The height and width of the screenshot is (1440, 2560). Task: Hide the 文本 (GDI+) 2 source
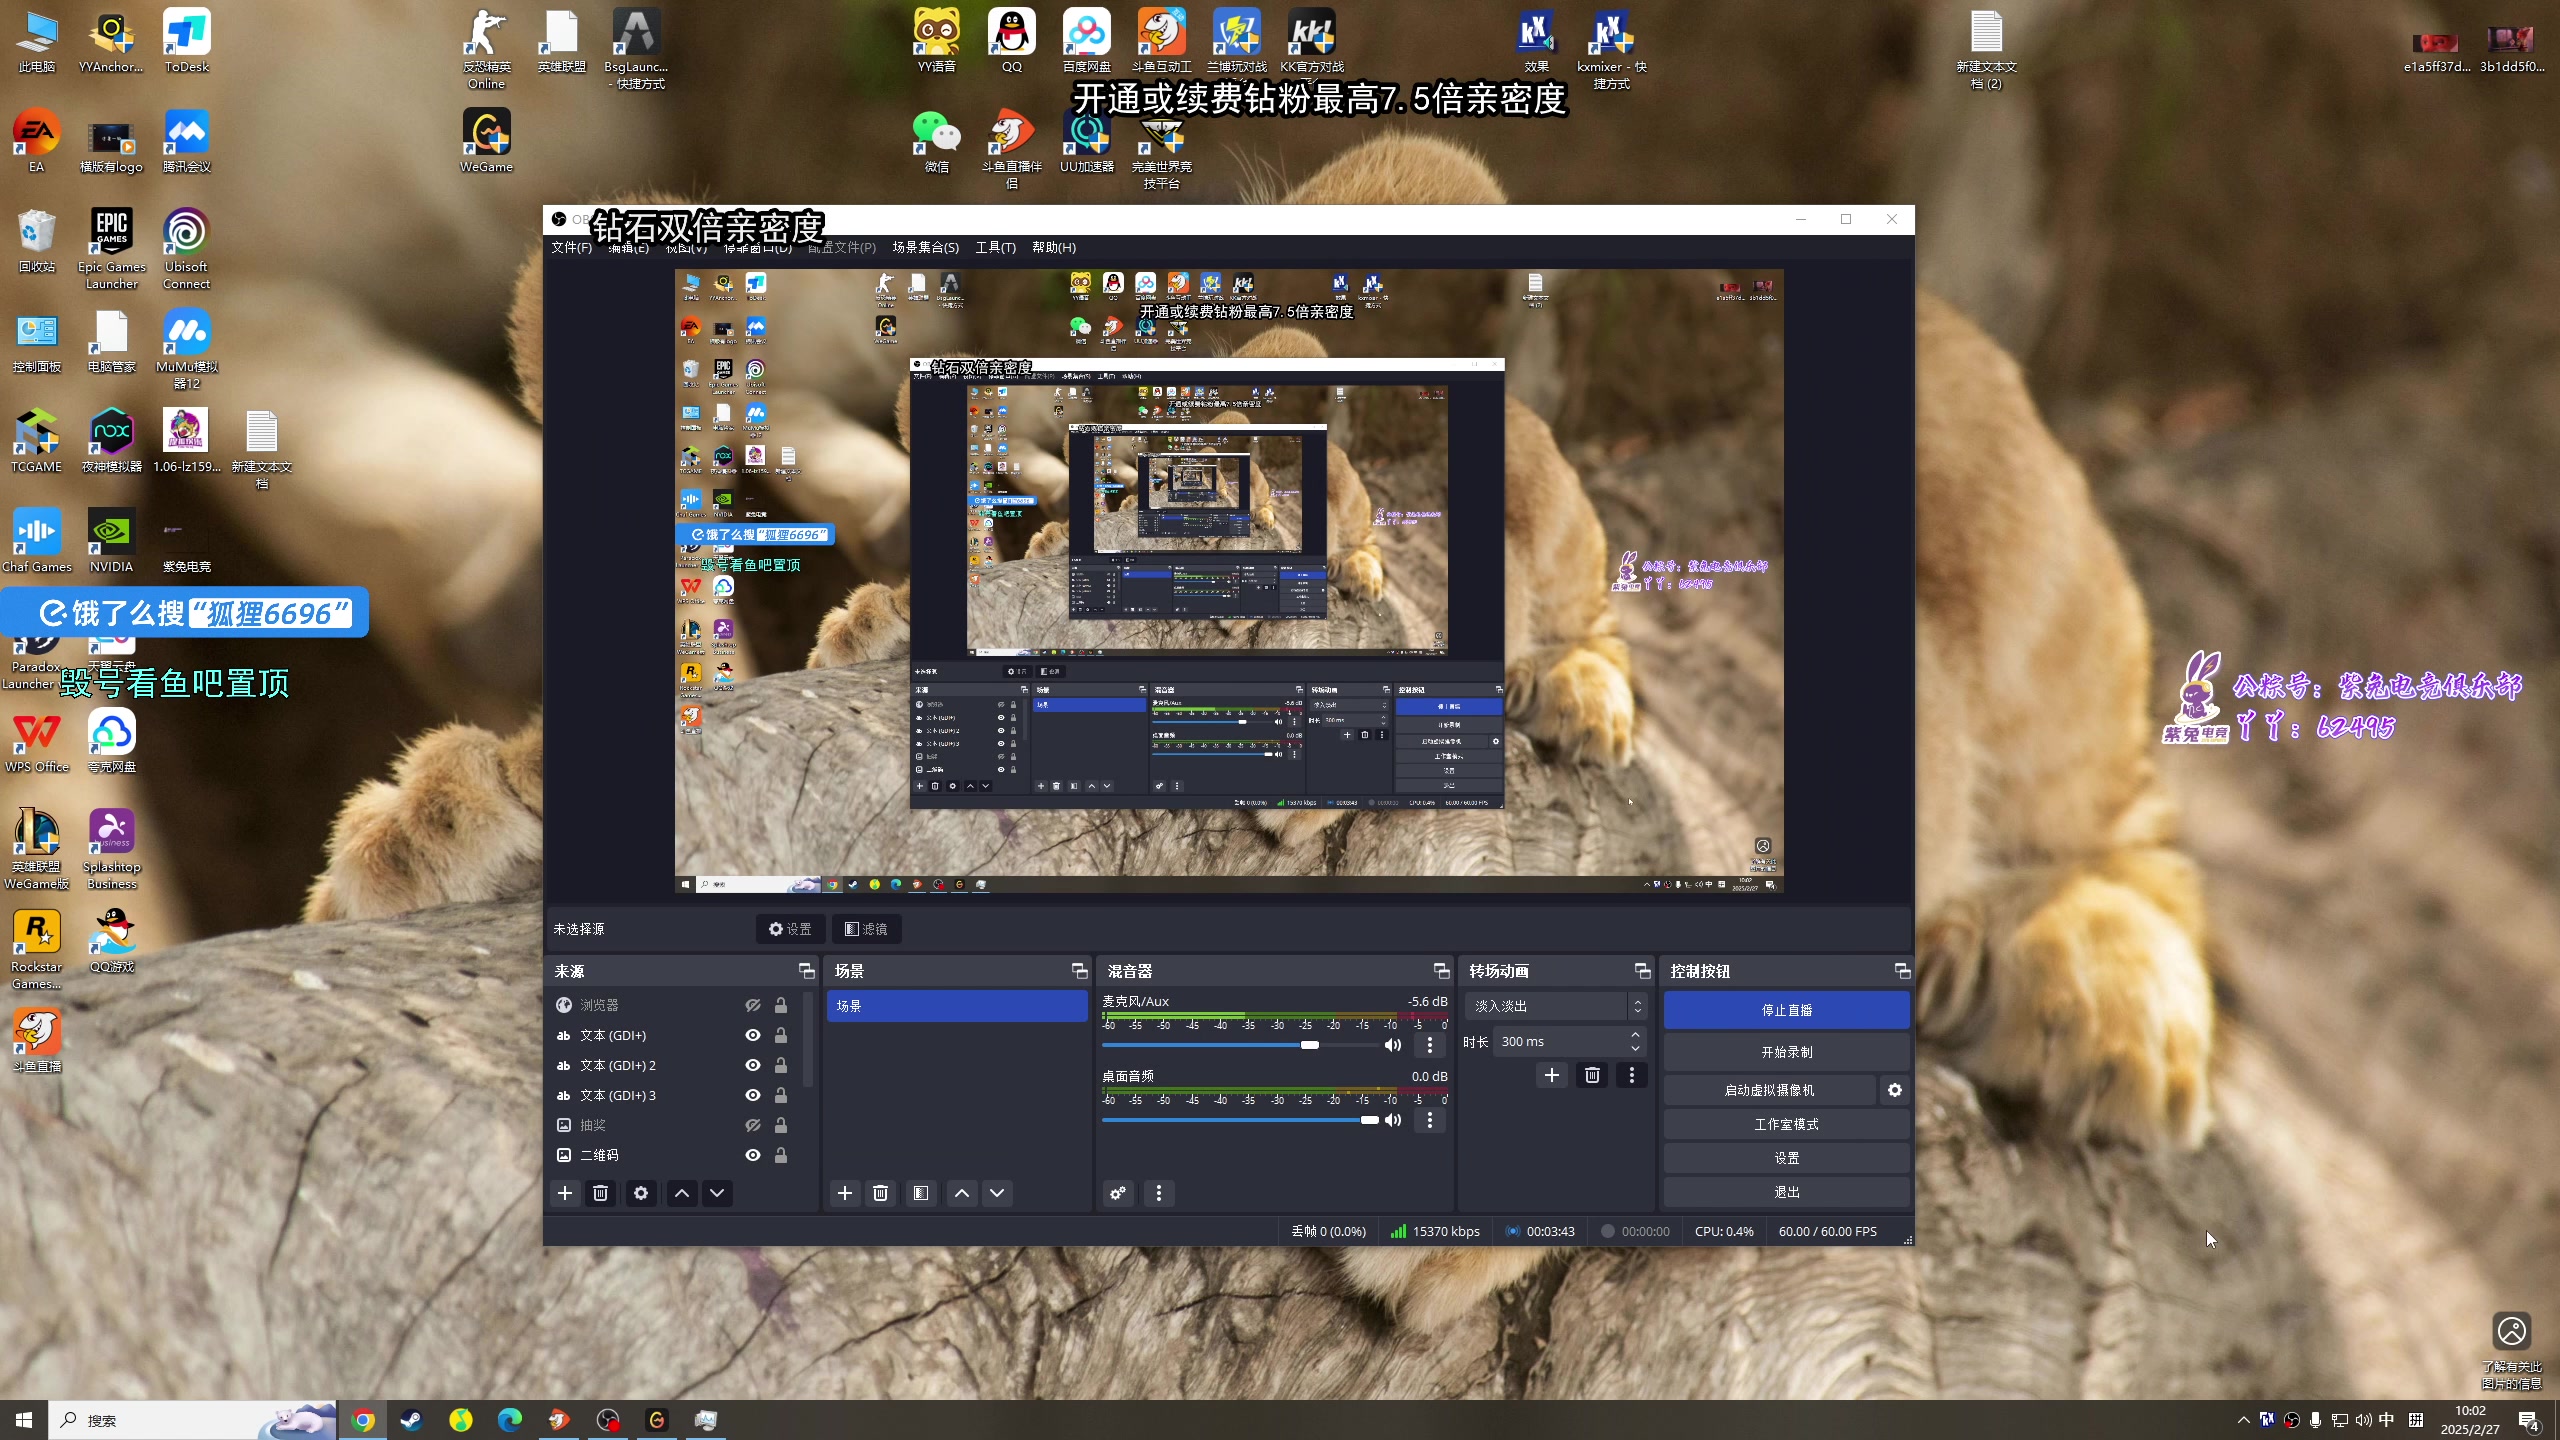point(753,1065)
